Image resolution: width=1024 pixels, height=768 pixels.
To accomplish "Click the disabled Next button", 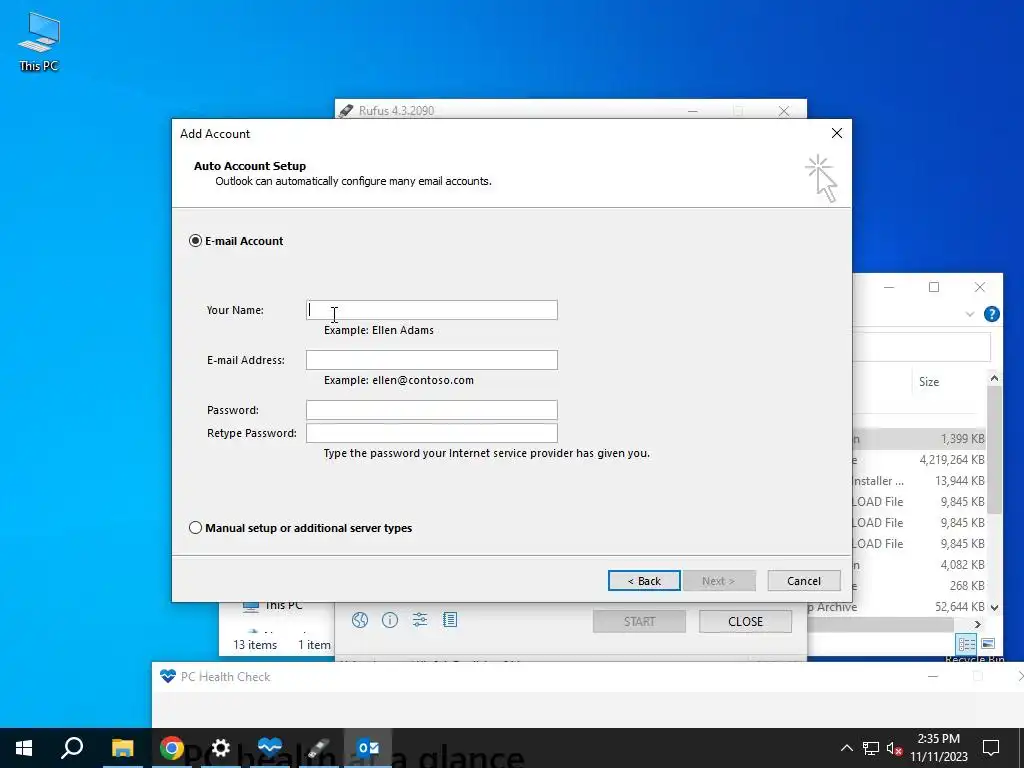I will point(719,581).
